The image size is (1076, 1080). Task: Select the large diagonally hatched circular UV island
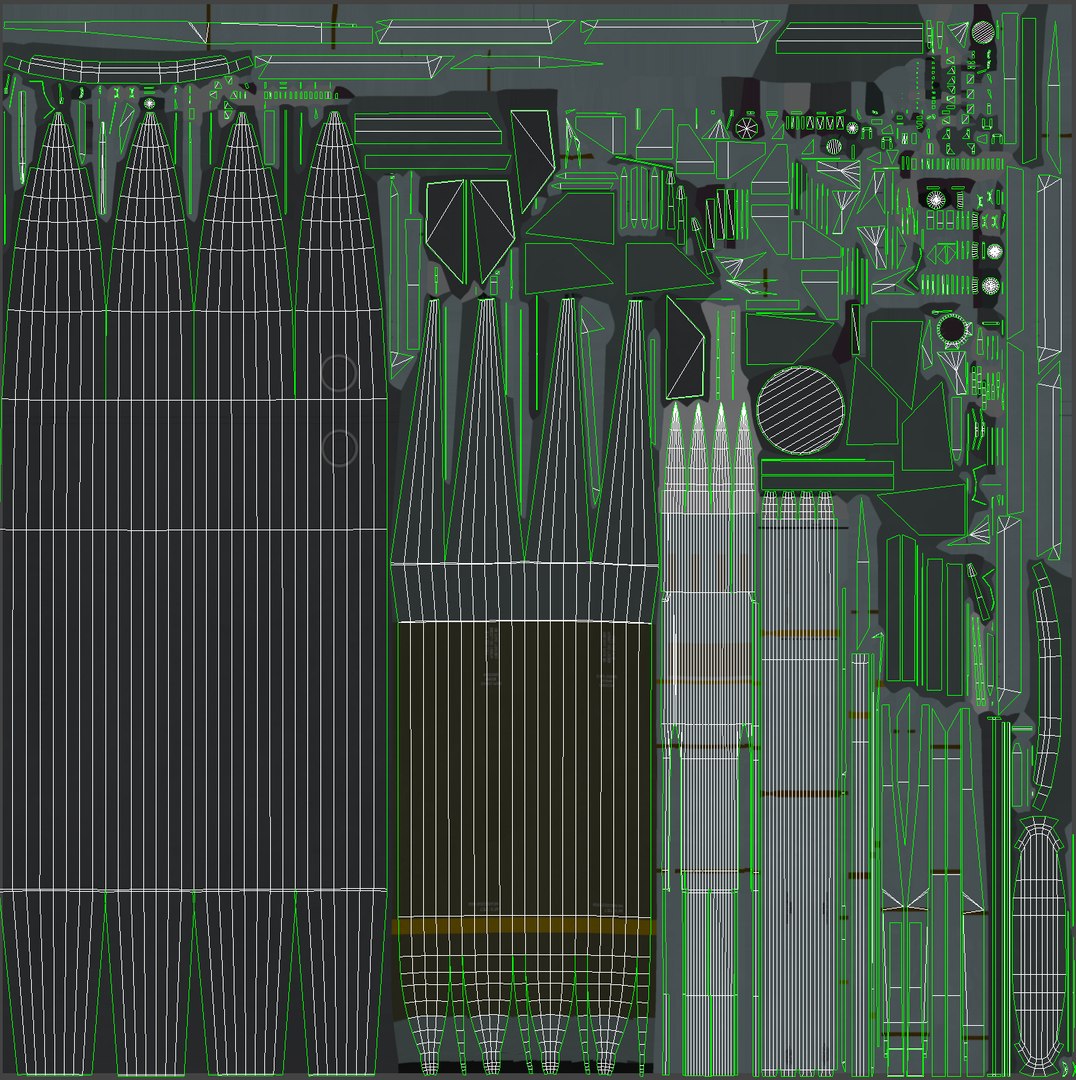[x=800, y=410]
